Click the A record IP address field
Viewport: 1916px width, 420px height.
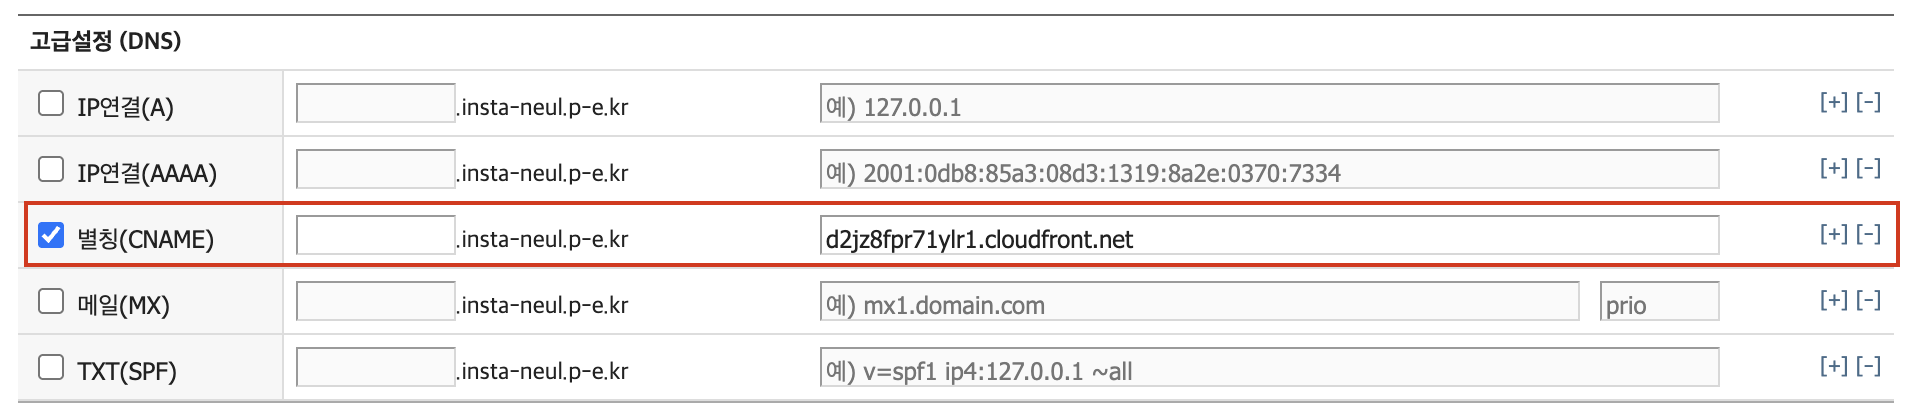click(x=1269, y=104)
